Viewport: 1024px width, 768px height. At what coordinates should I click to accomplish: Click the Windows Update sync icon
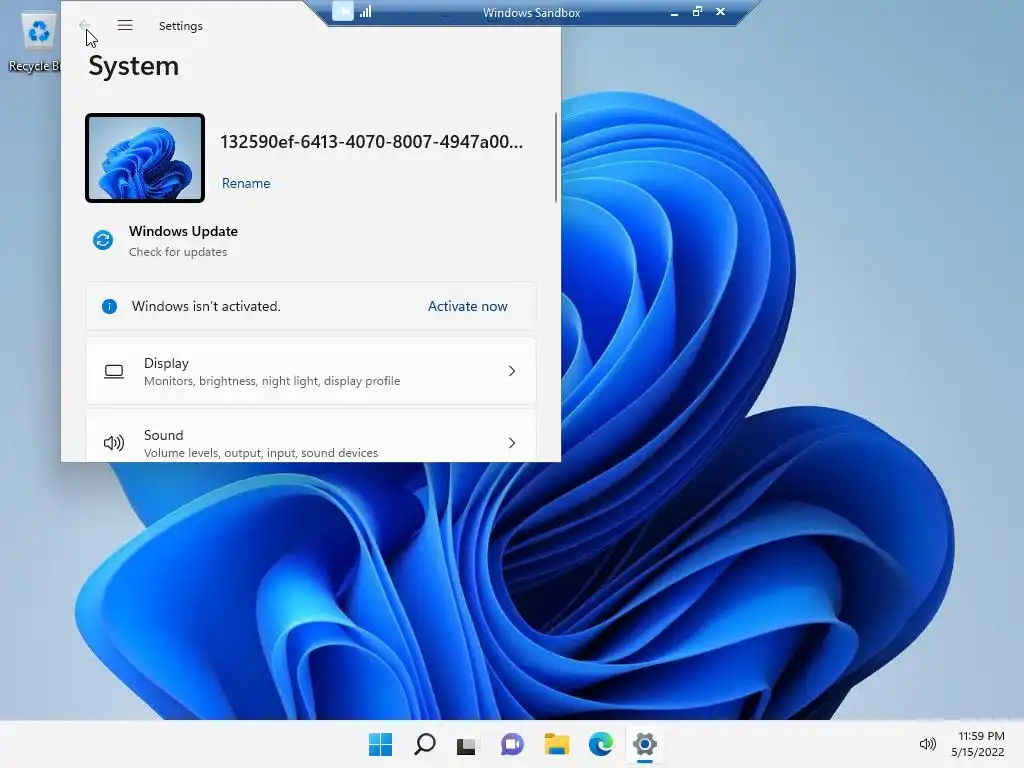(103, 240)
